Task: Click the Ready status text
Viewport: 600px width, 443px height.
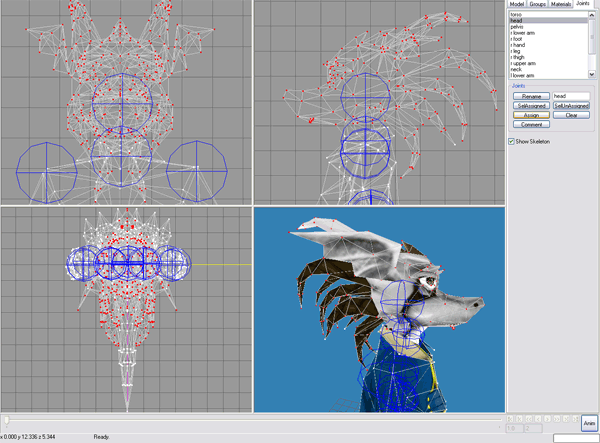Action: 101,436
